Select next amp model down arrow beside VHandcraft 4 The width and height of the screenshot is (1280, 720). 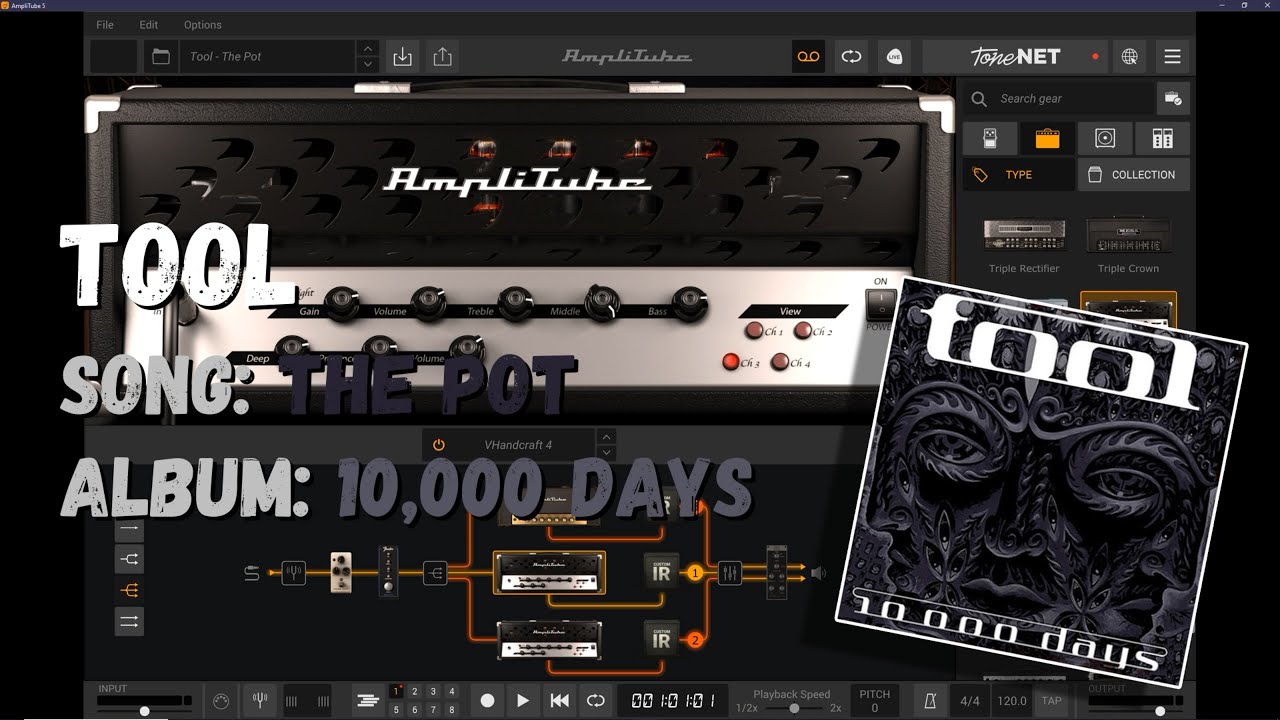607,453
